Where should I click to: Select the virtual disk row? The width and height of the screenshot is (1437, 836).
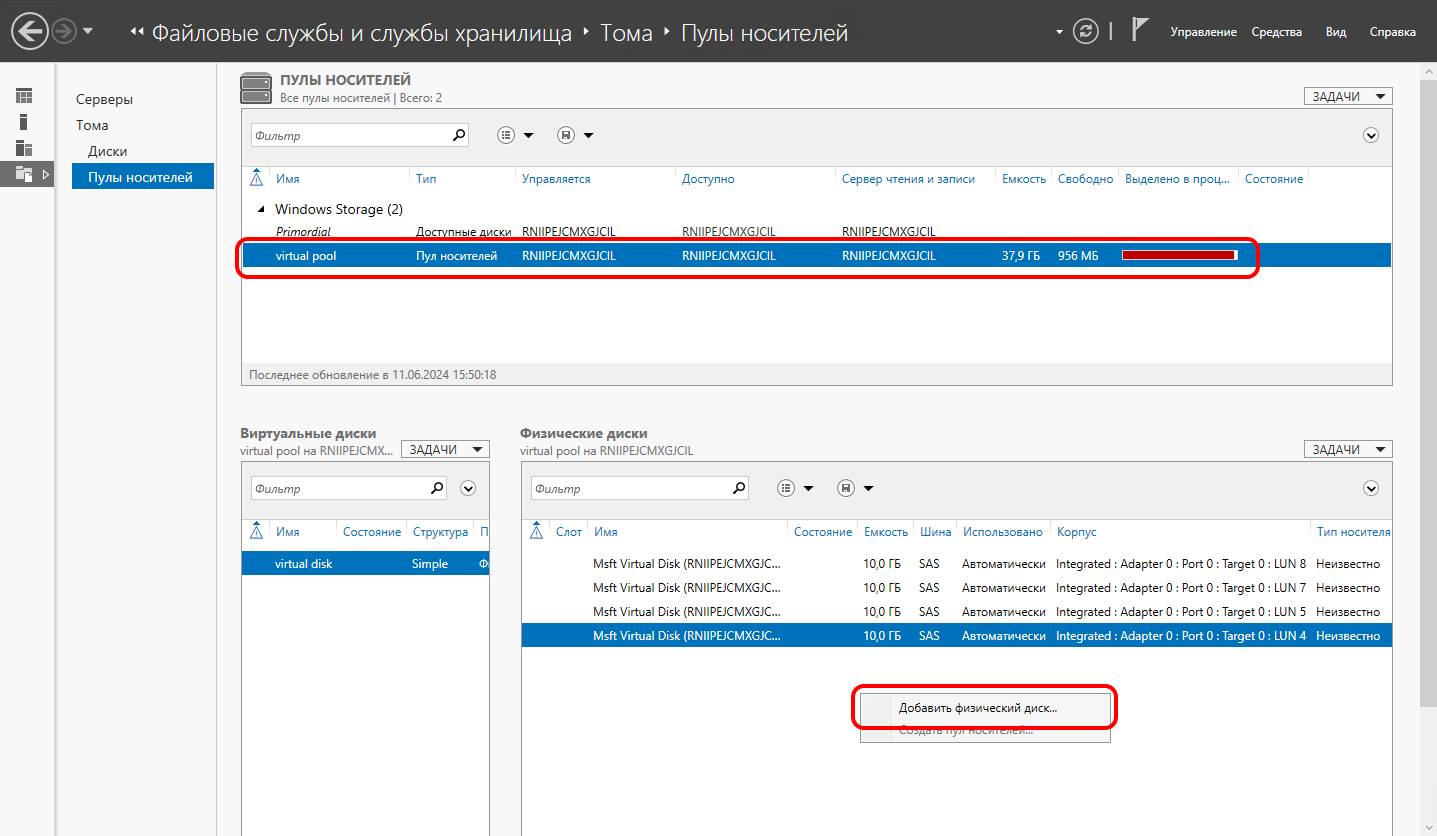pyautogui.click(x=366, y=564)
